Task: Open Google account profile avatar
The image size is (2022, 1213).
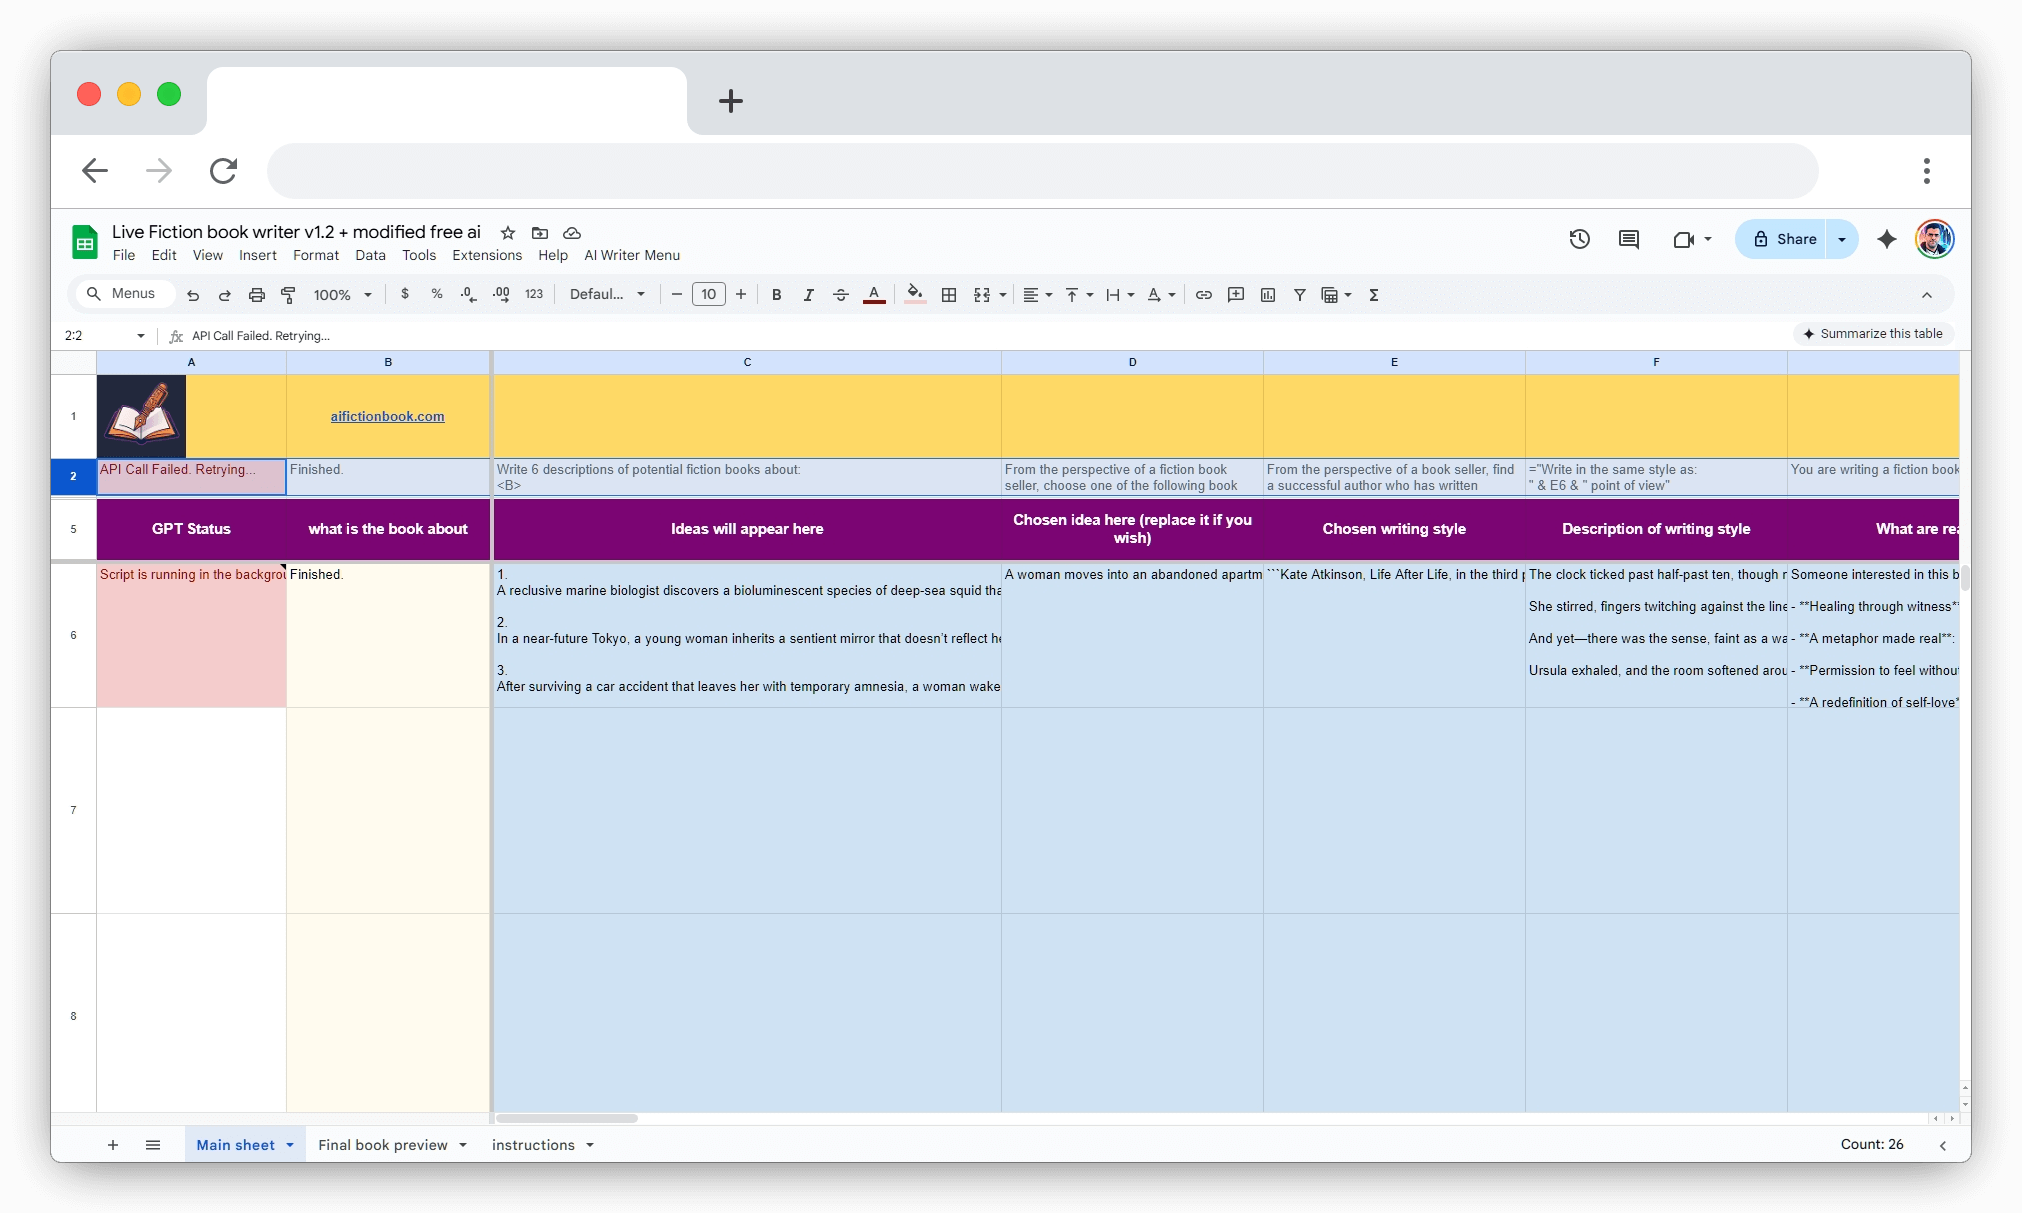Action: pyautogui.click(x=1935, y=239)
